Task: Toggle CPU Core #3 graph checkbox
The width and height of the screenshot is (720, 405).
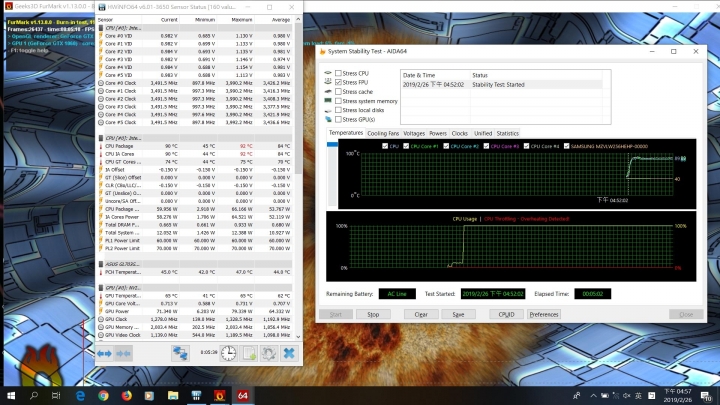Action: tap(486, 146)
